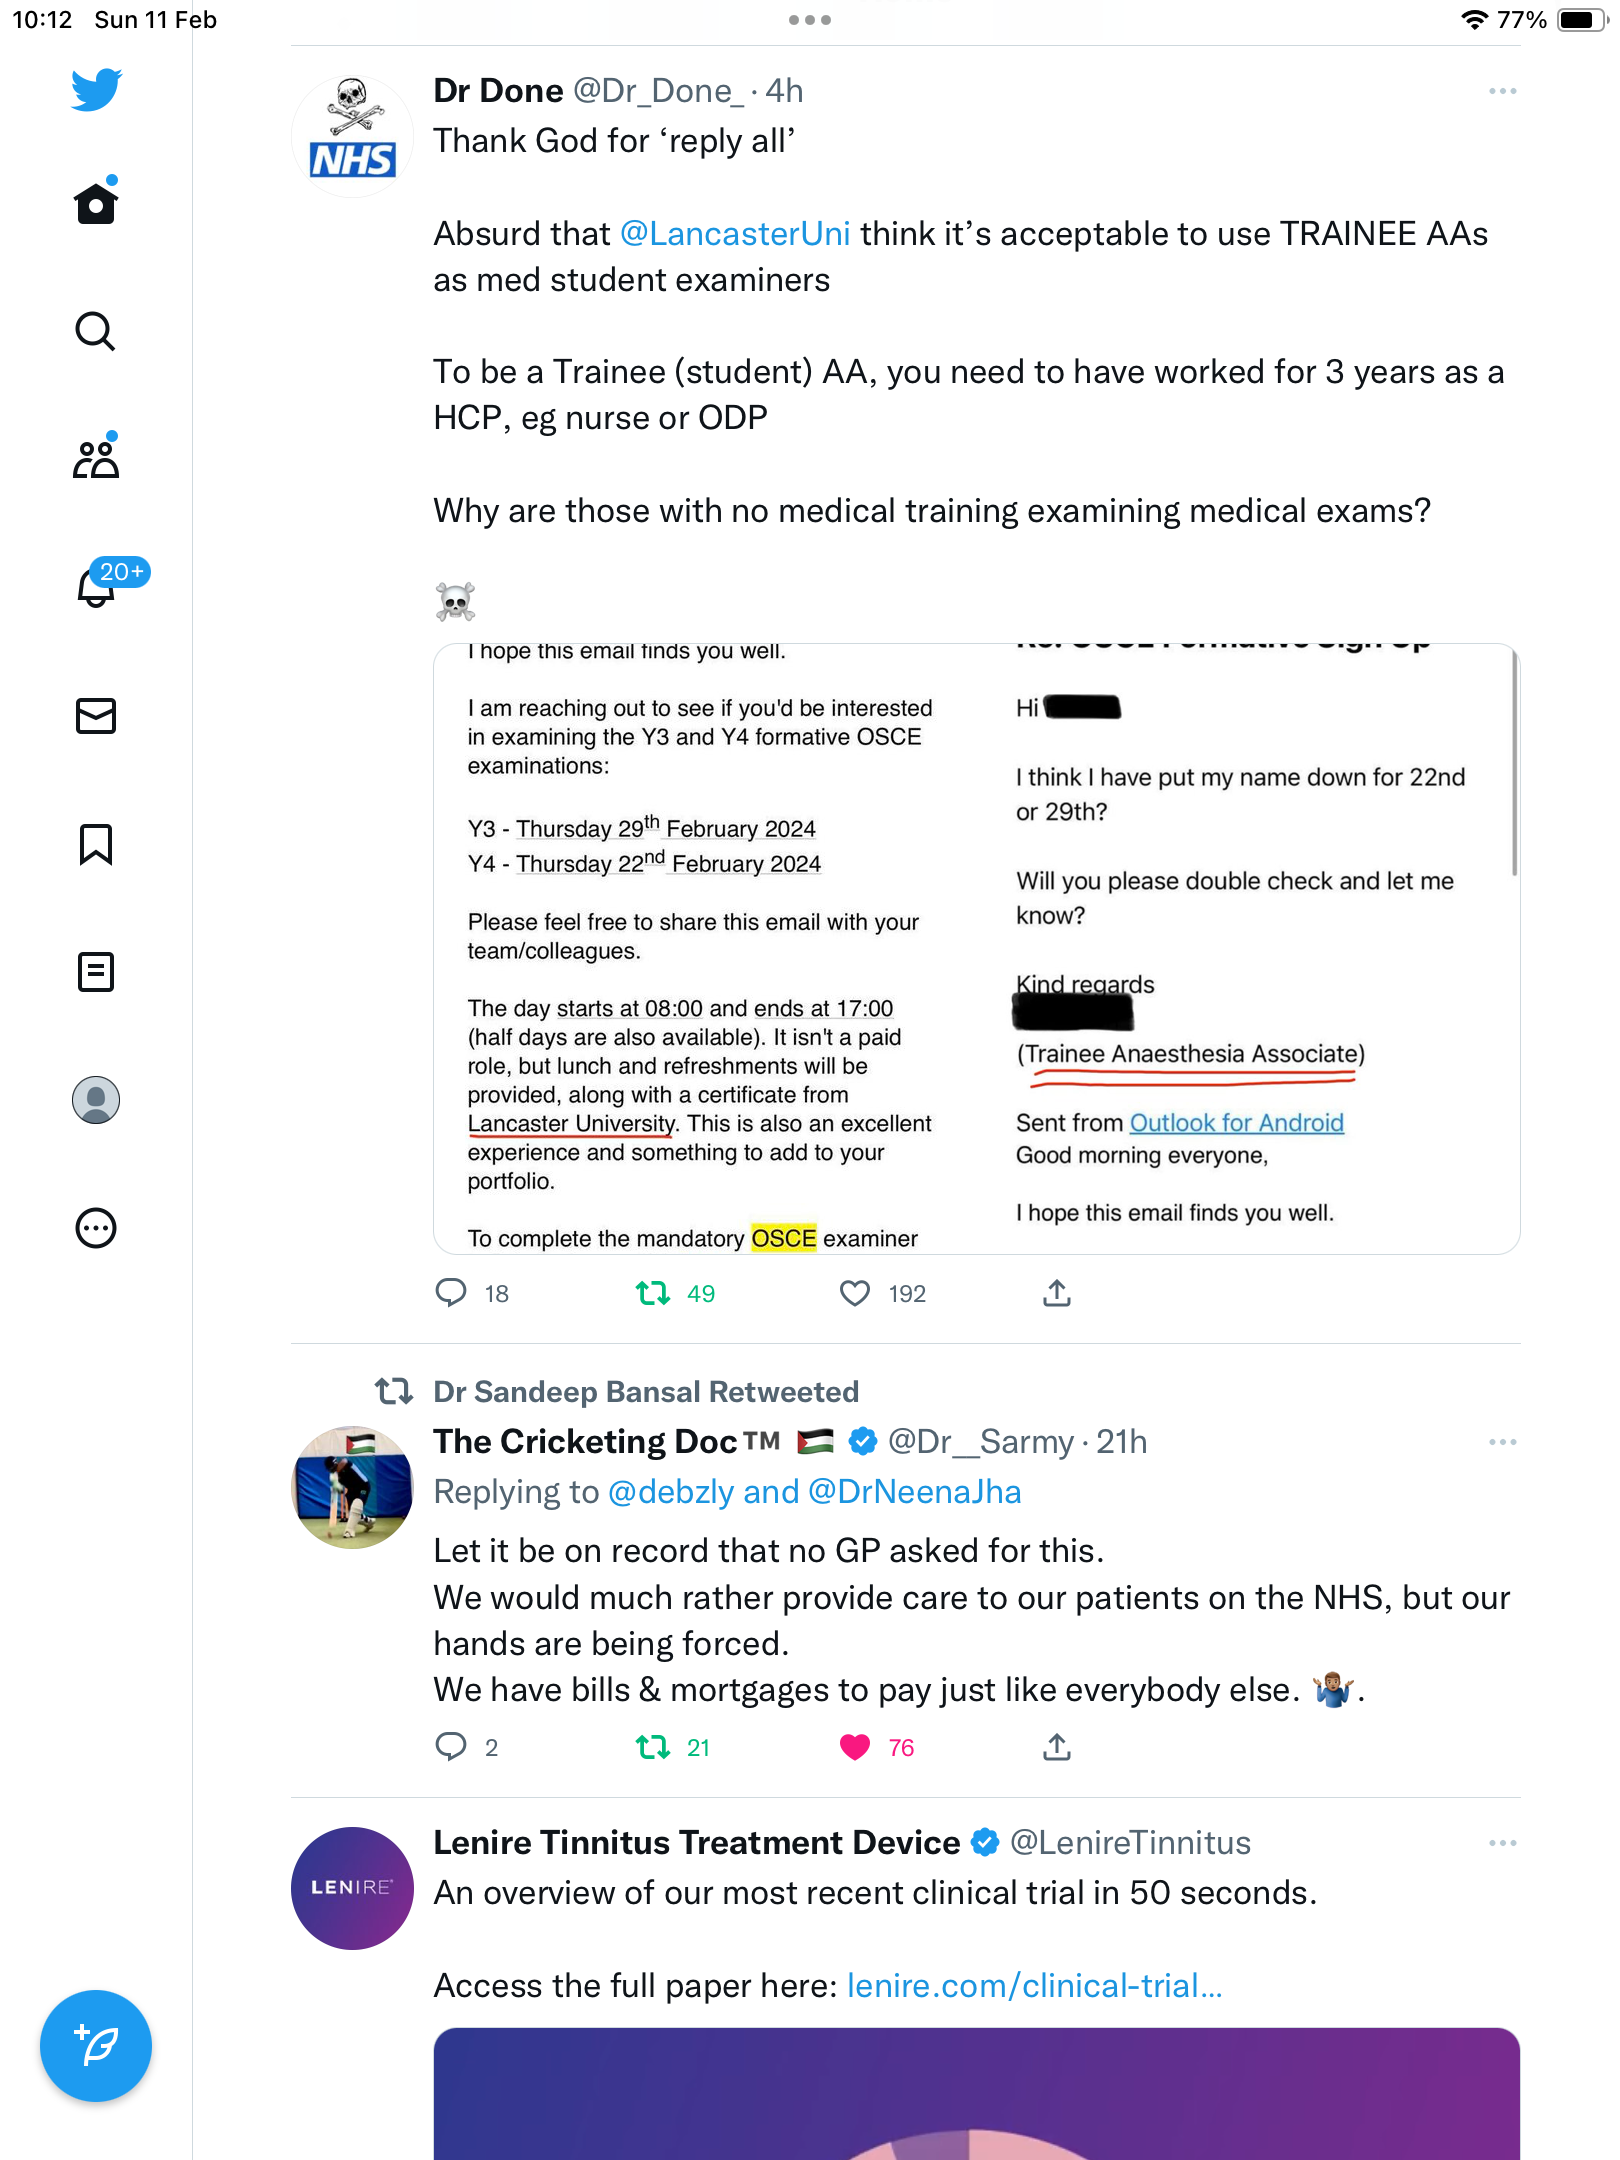Open the Messages envelope icon
1620x2160 pixels.
(x=96, y=716)
